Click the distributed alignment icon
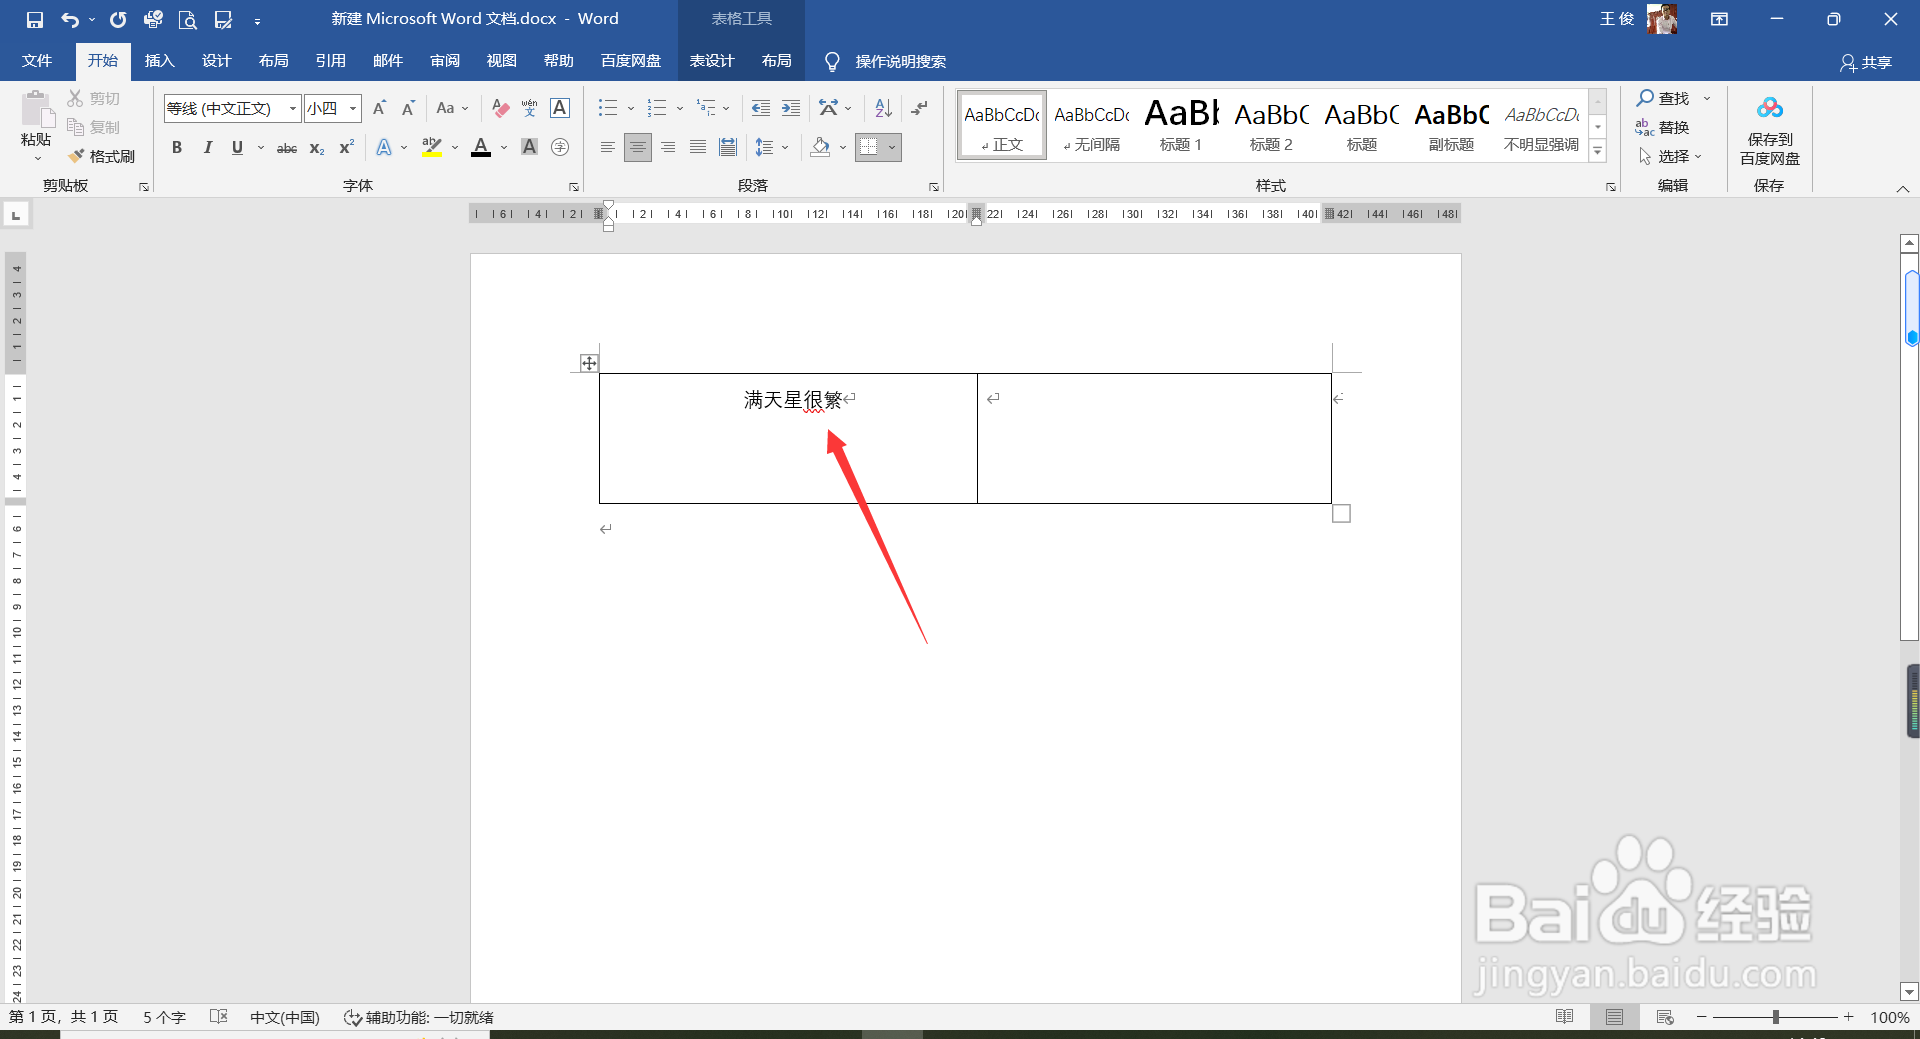 point(728,147)
